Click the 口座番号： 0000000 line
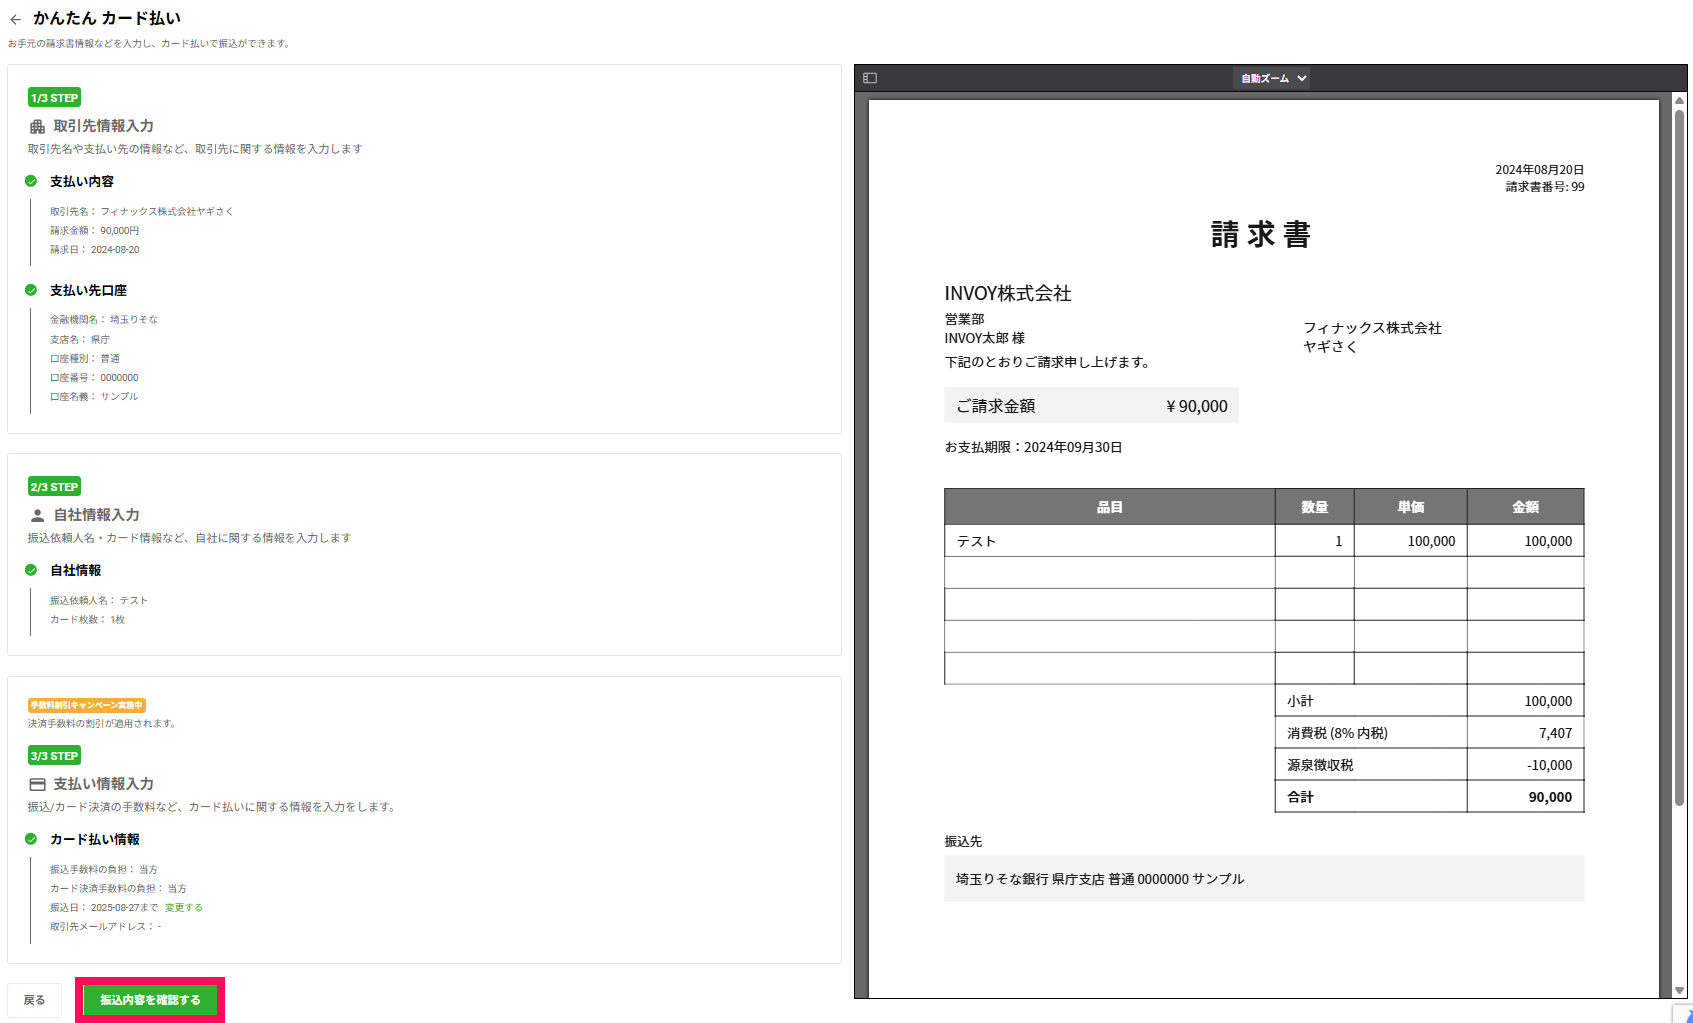 coord(94,378)
